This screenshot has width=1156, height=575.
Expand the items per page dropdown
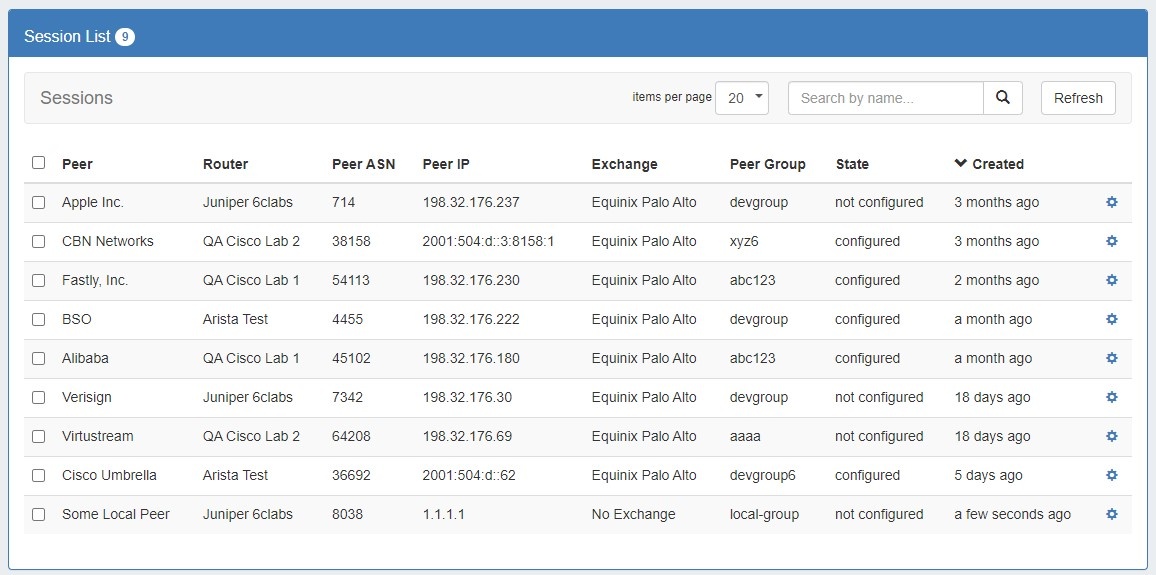pos(741,98)
